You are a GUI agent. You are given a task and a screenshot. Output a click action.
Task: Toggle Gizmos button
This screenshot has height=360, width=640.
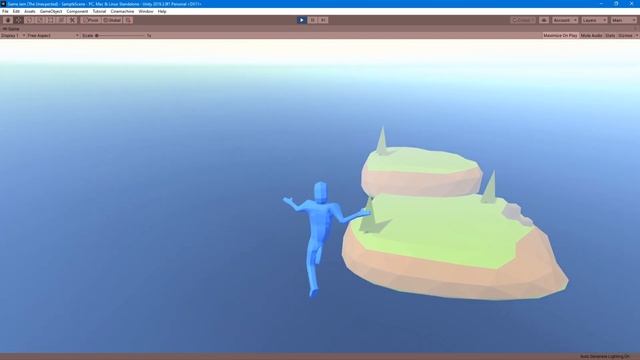(625, 36)
